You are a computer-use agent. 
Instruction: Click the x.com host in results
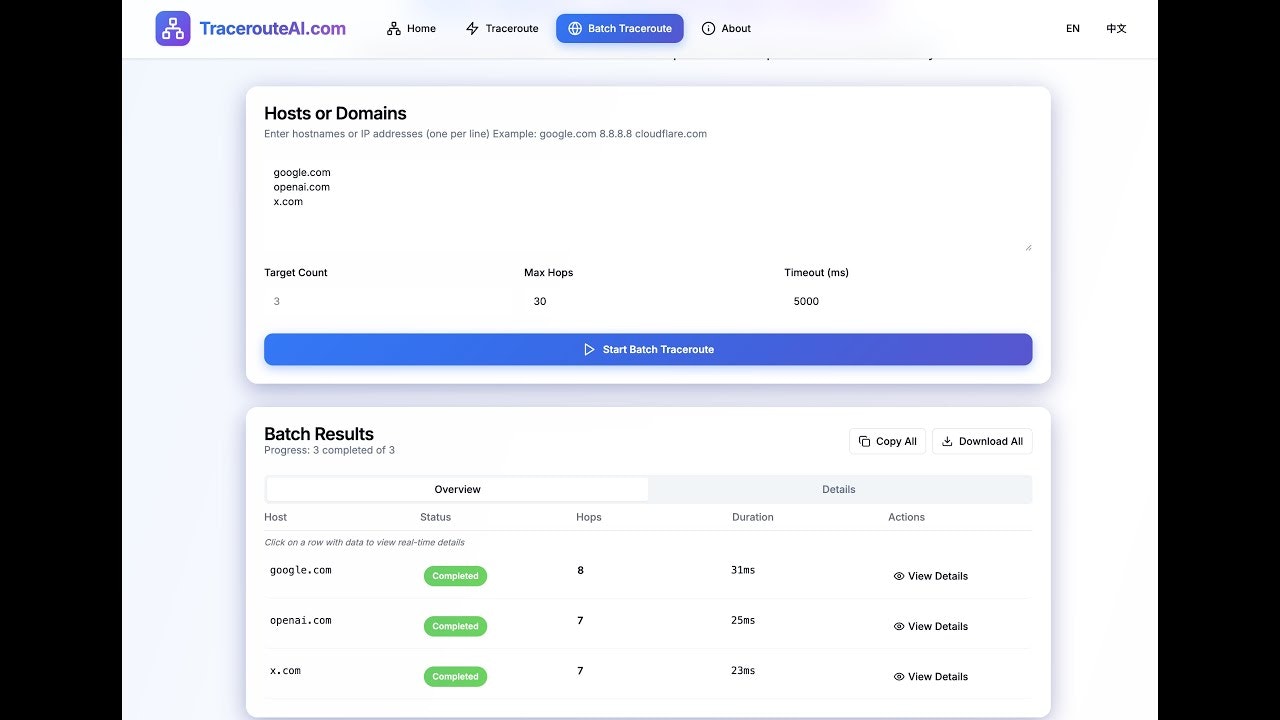(285, 670)
